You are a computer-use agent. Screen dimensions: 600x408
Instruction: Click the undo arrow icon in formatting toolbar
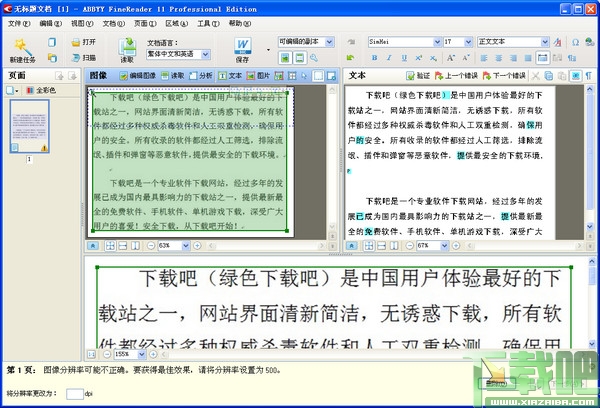tap(351, 58)
